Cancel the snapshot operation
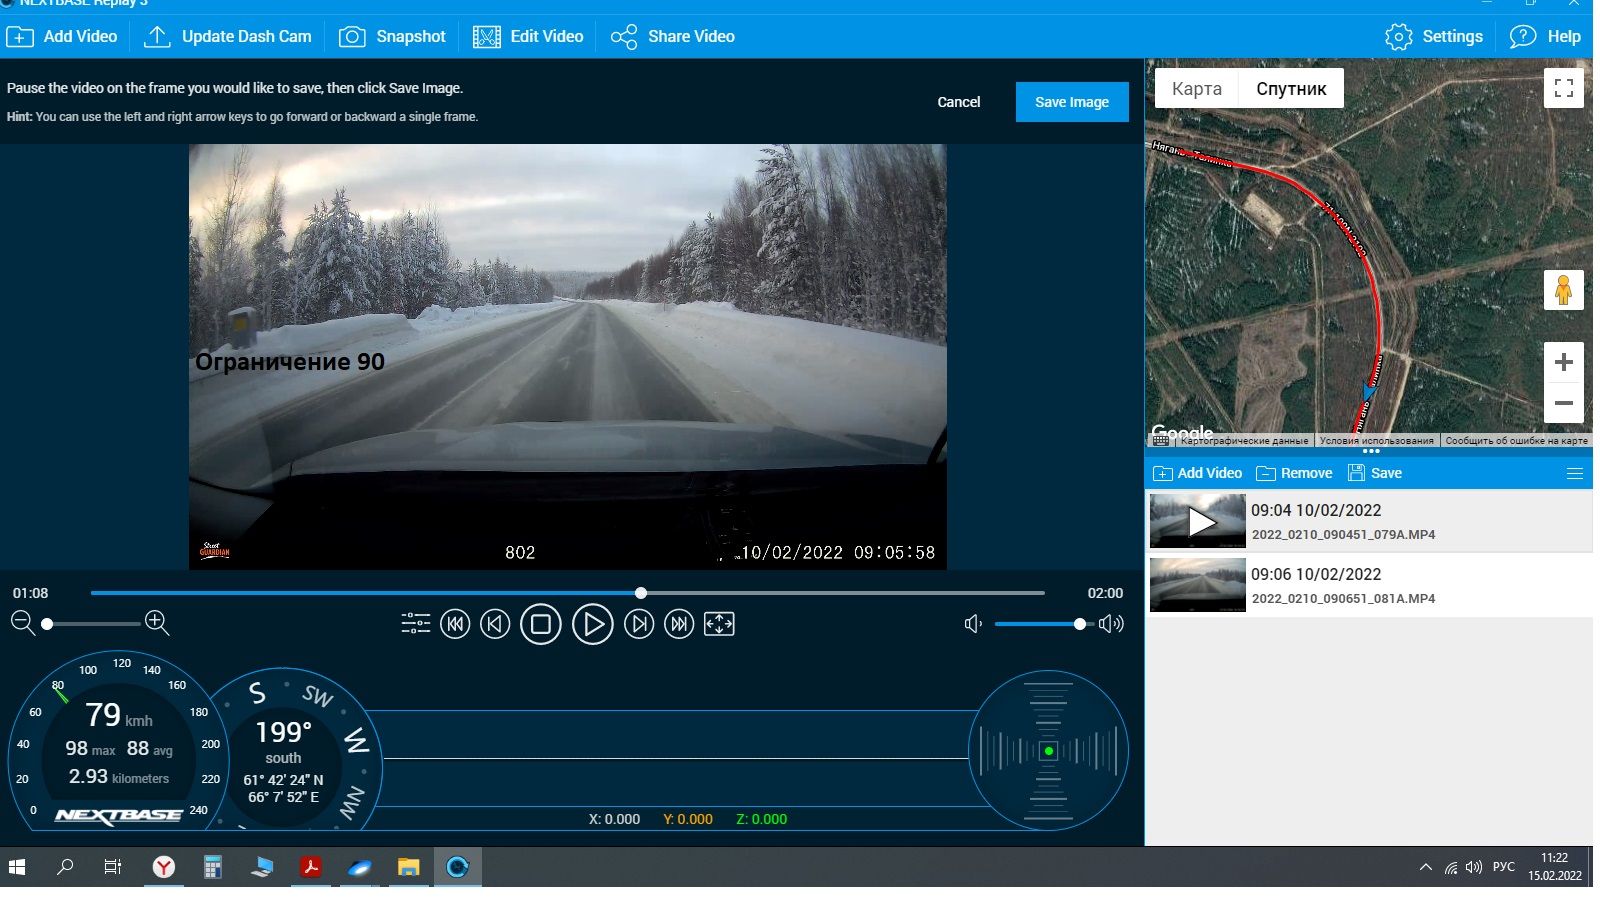 tap(958, 102)
